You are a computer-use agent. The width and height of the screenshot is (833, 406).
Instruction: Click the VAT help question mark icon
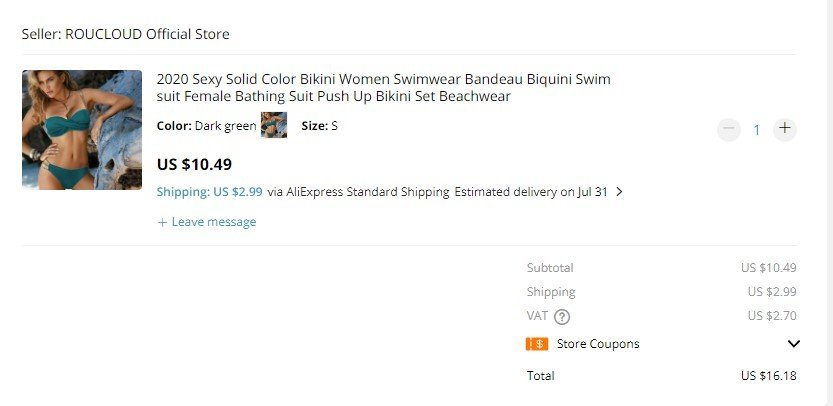point(562,317)
